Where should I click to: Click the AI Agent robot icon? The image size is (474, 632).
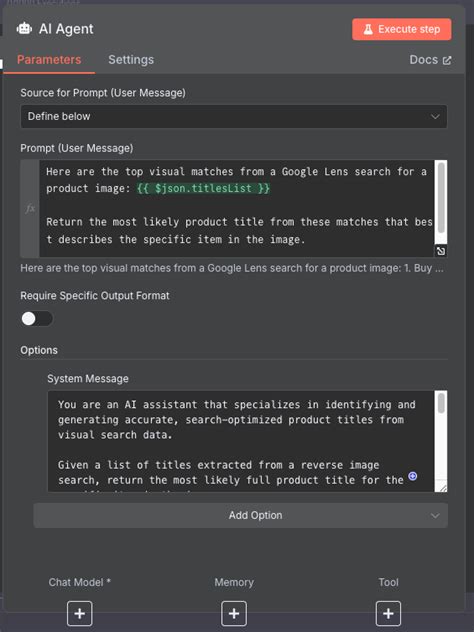tap(24, 29)
